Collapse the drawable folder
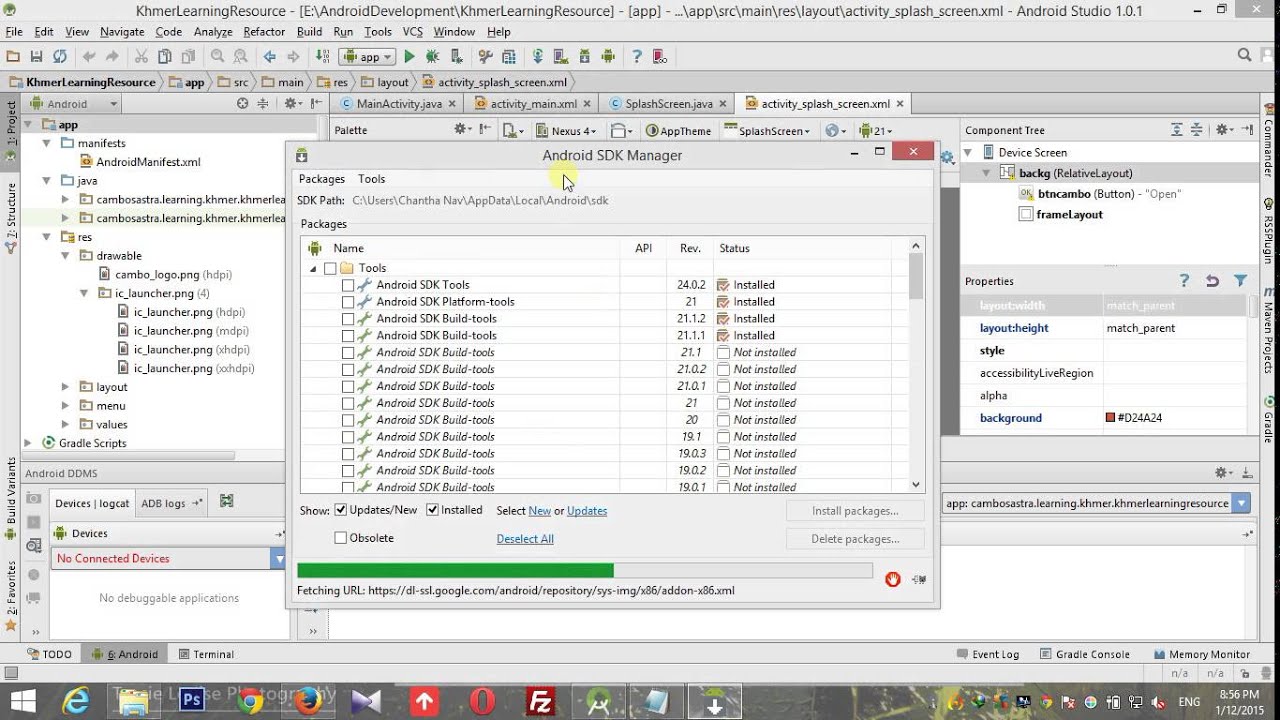 [x=66, y=256]
